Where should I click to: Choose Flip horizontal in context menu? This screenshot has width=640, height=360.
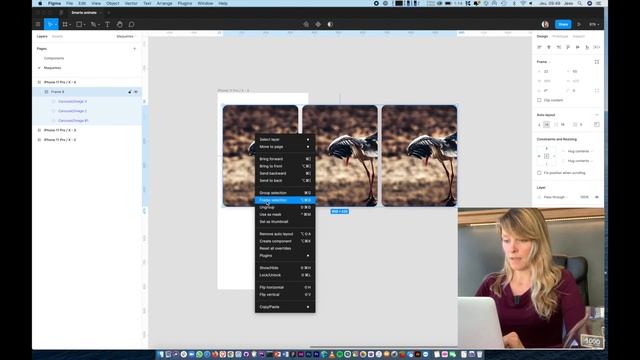(285, 288)
